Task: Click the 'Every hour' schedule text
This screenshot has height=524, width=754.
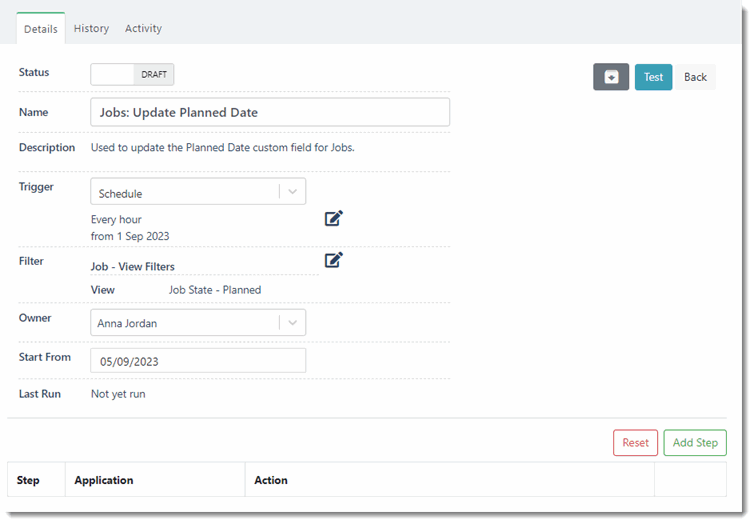Action: pos(116,220)
